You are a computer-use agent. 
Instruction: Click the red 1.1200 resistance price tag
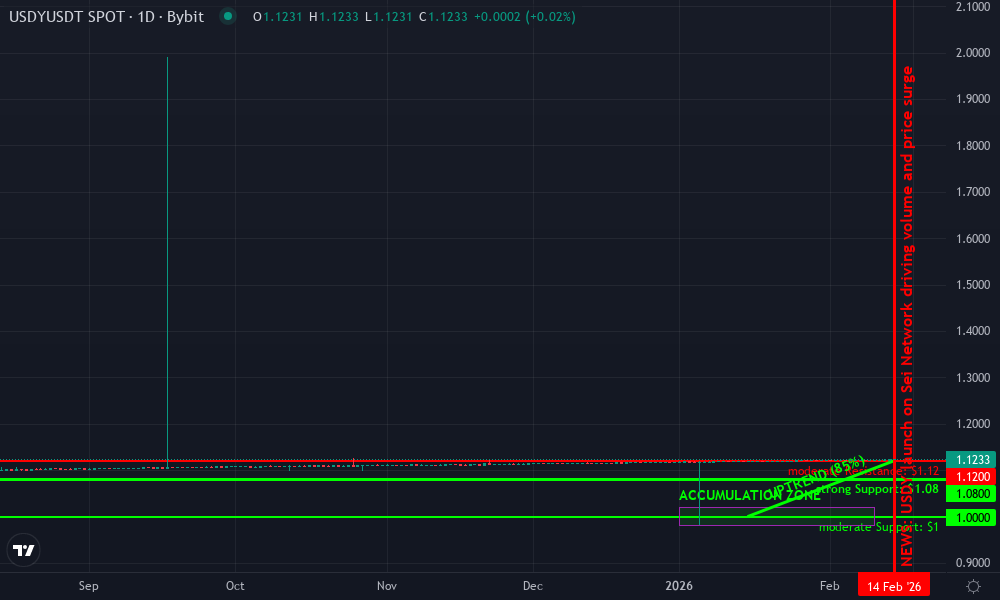(x=971, y=477)
